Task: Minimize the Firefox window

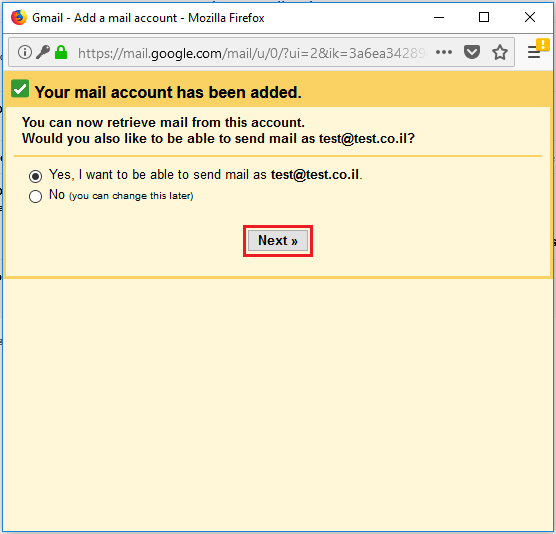Action: point(439,17)
